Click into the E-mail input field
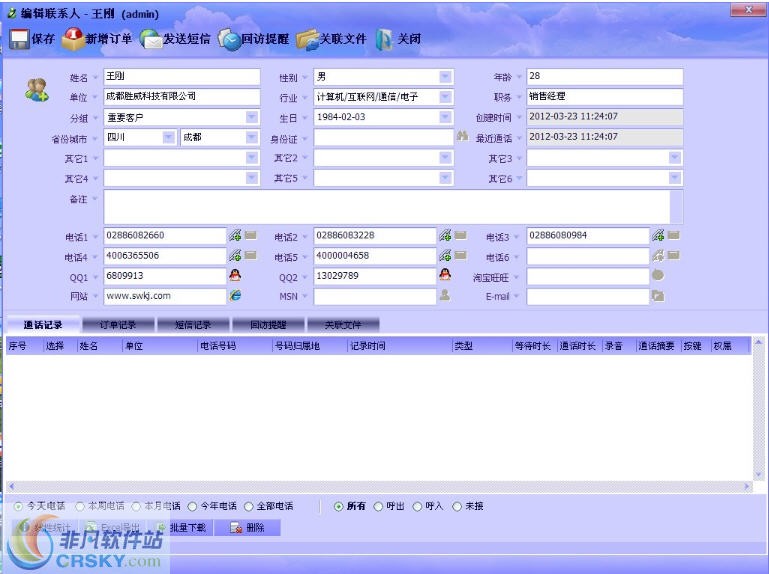Screen dimensions: 769x574 click(588, 296)
